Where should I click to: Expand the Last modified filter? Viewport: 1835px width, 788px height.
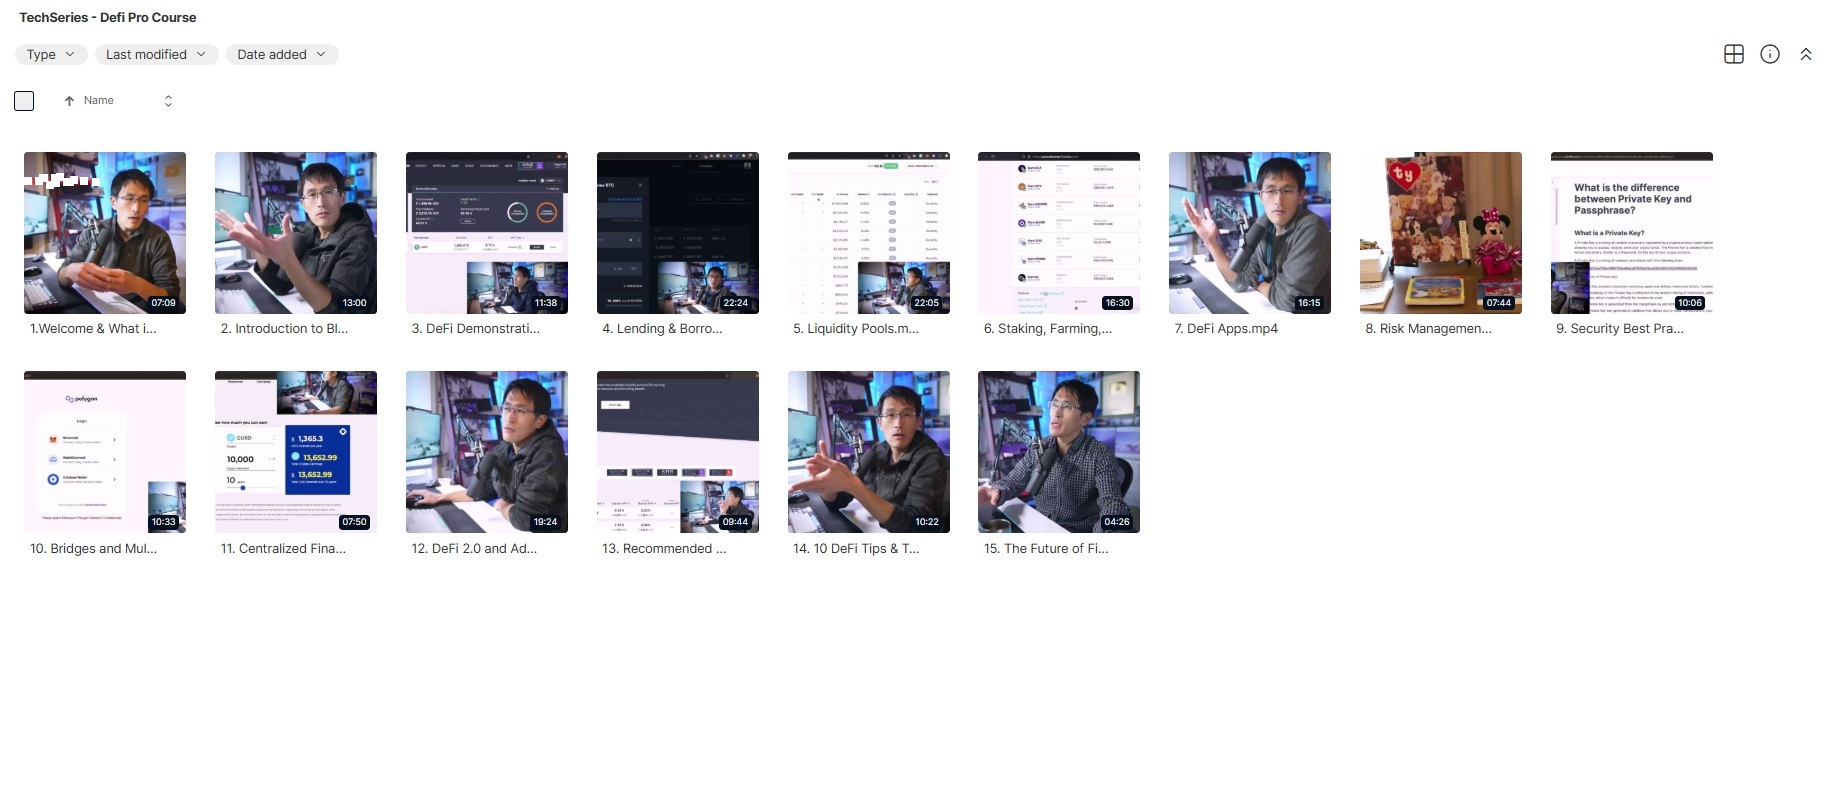point(156,54)
